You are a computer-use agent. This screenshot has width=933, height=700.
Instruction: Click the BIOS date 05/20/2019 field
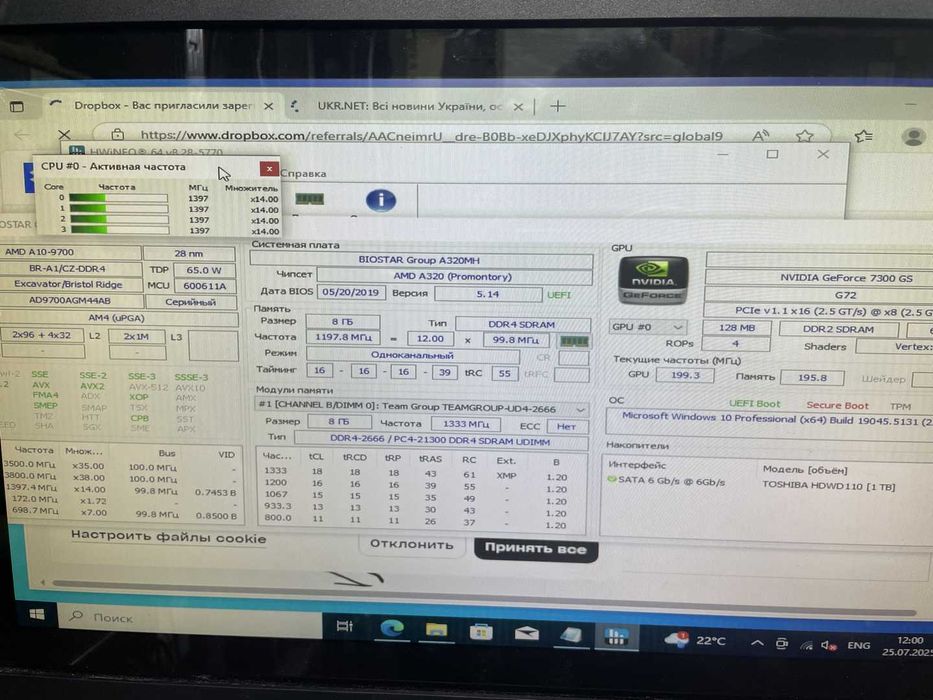coord(351,292)
